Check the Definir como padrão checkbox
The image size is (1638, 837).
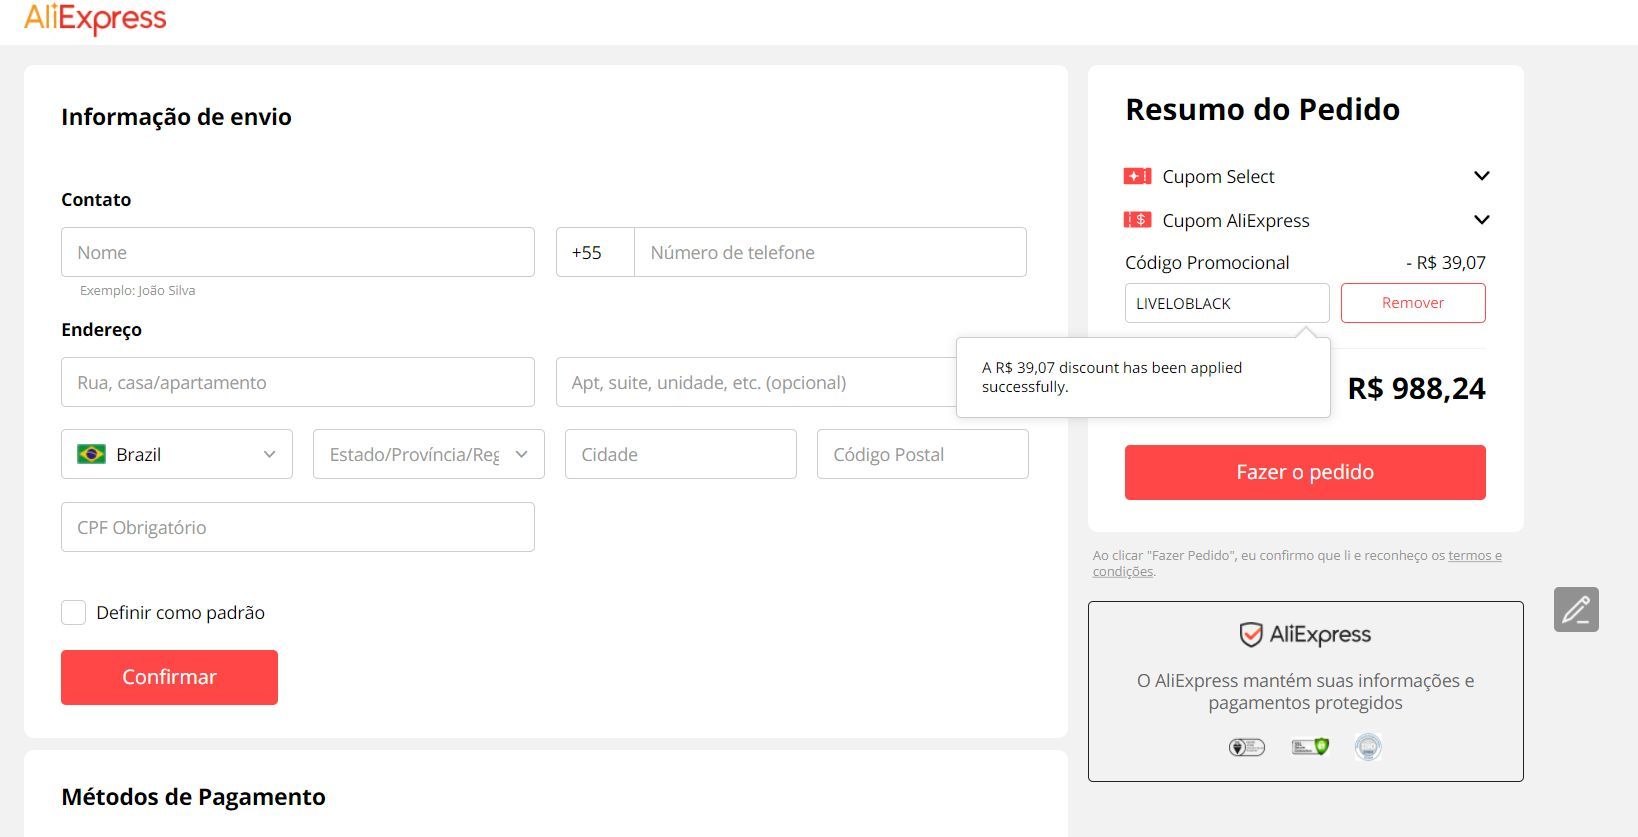click(73, 613)
